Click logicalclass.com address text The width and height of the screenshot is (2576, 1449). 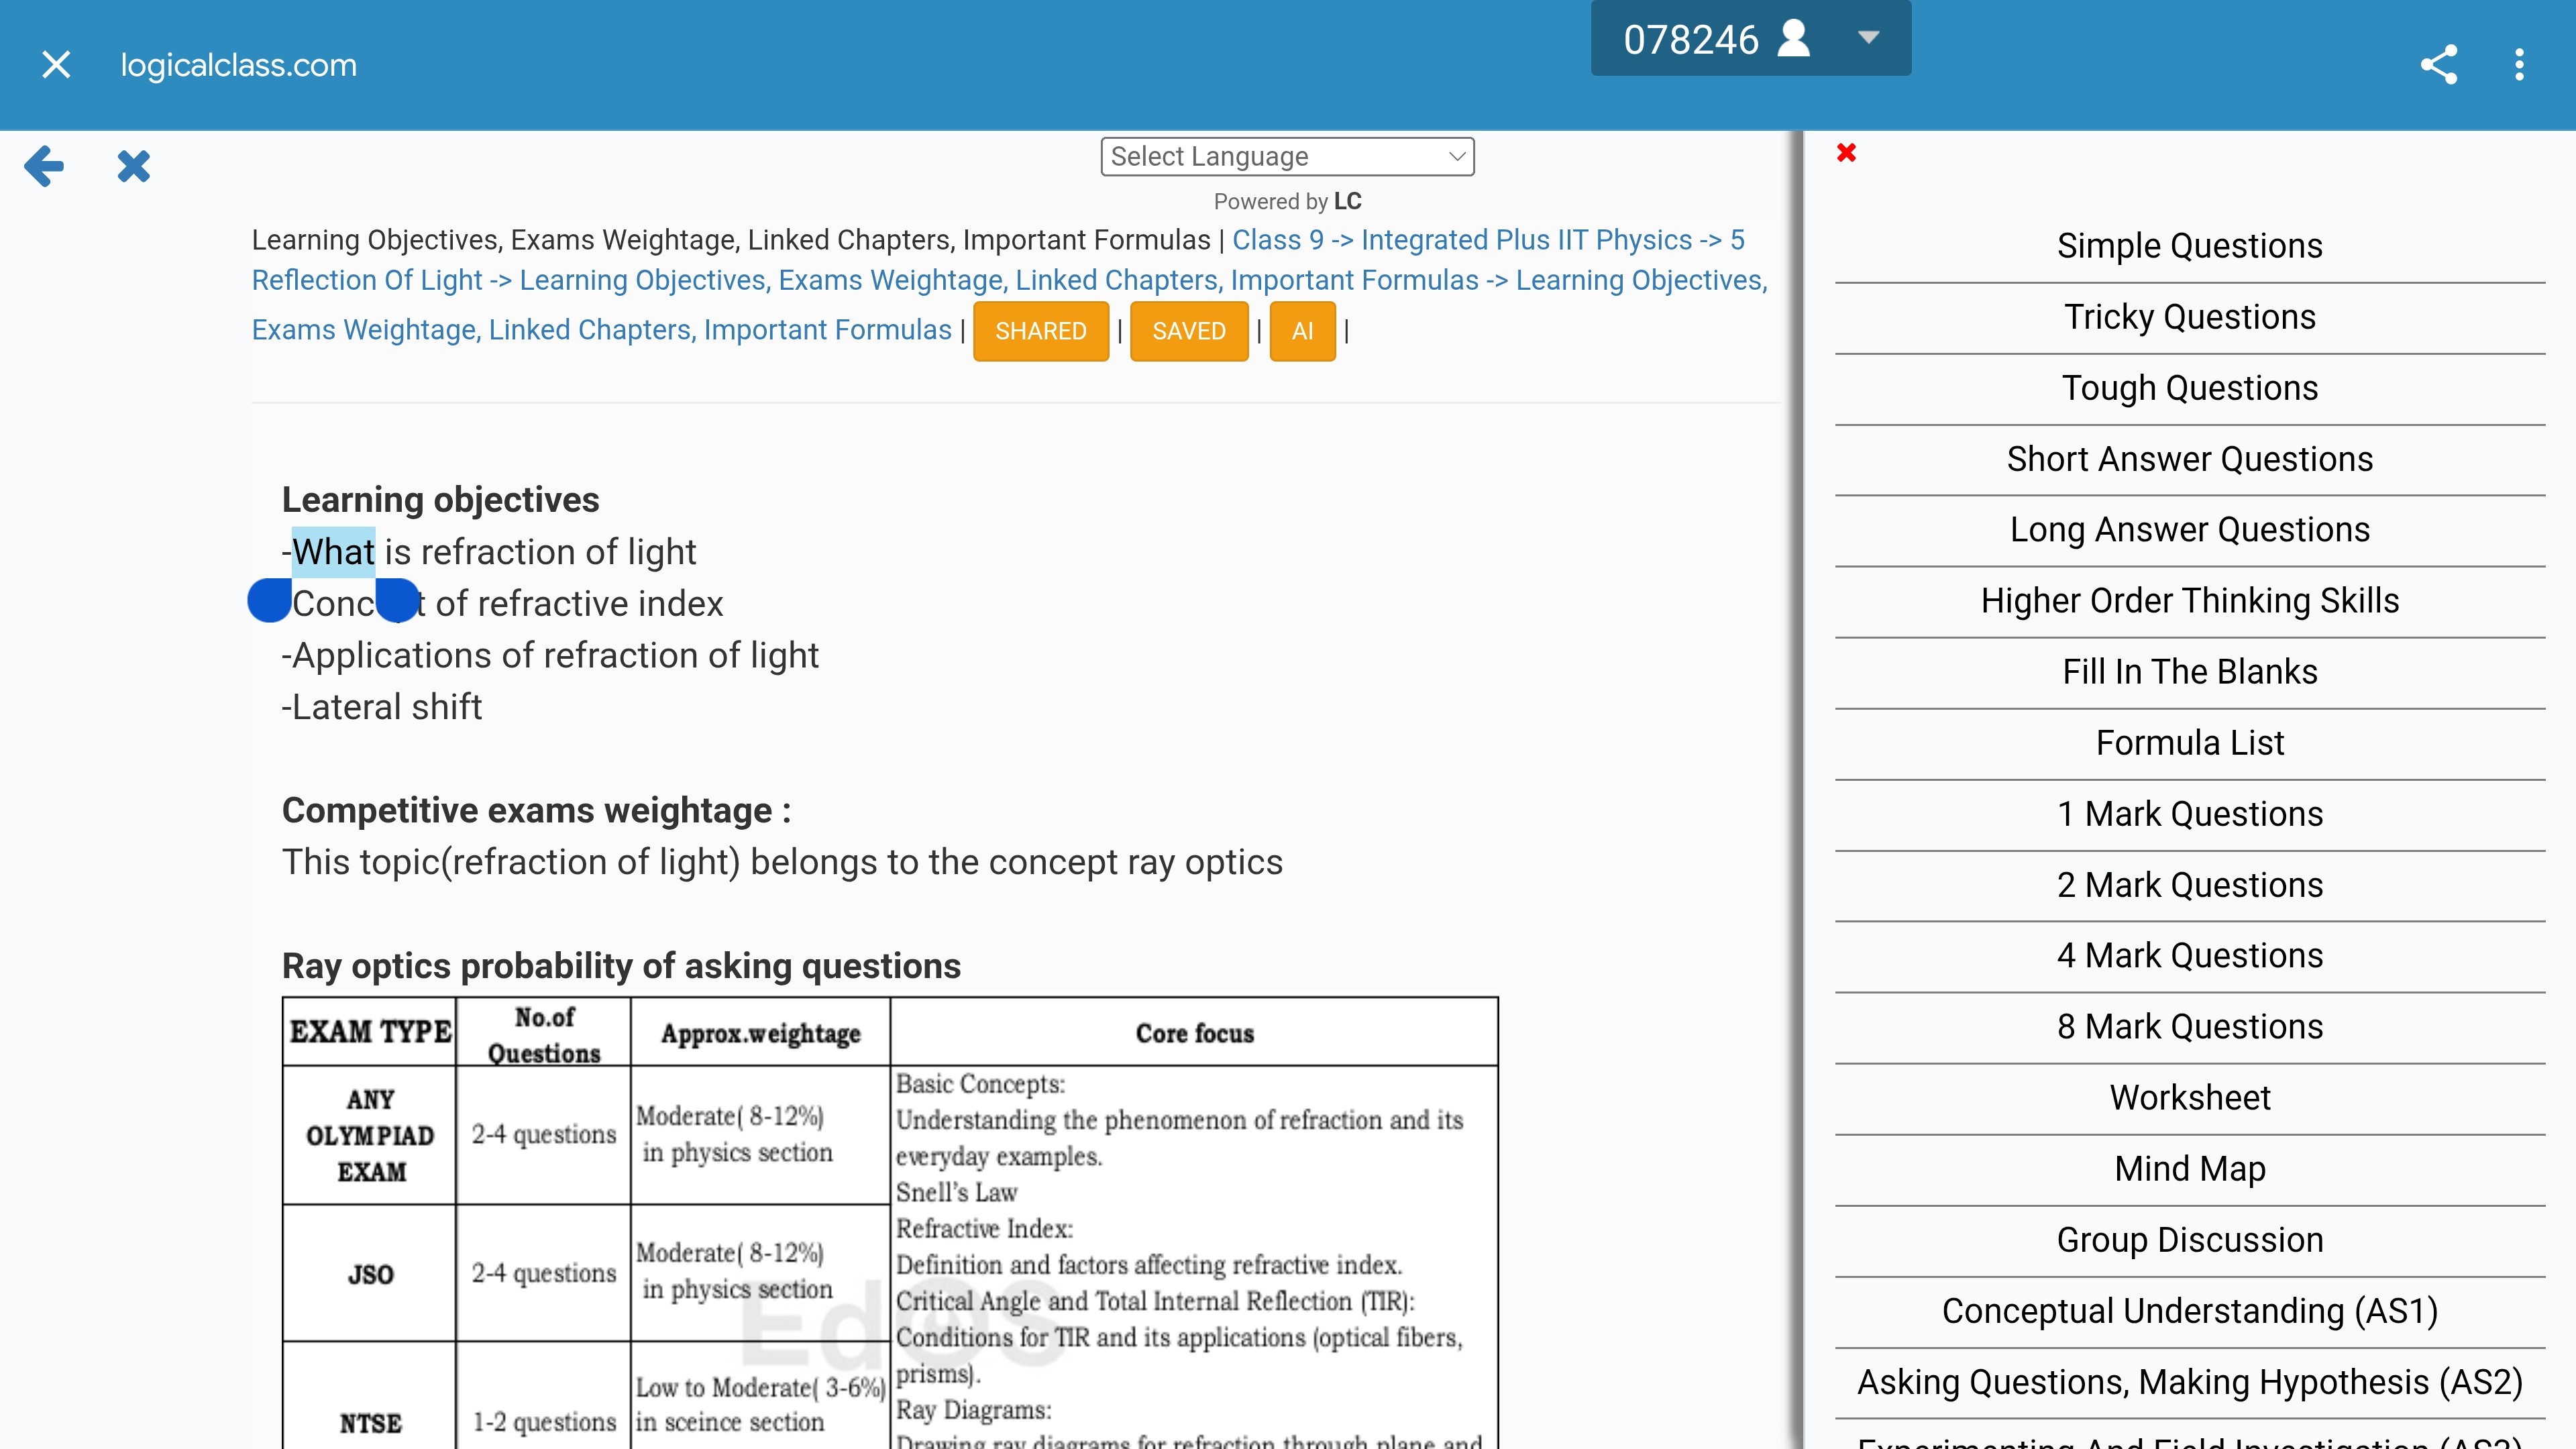238,65
